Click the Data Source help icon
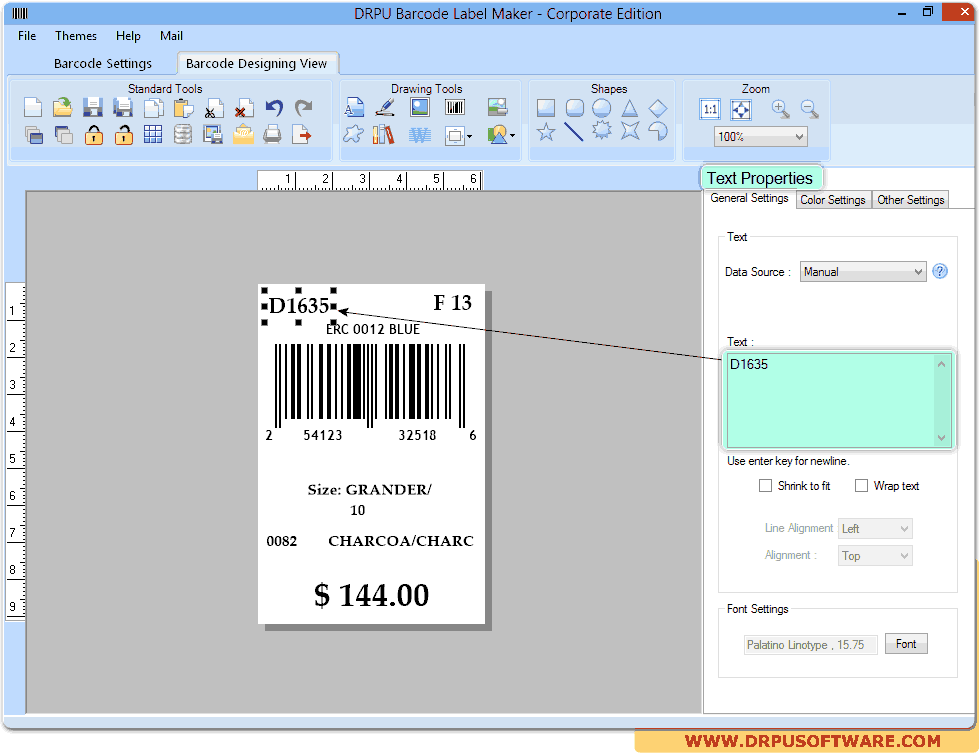The height and width of the screenshot is (753, 980). [x=939, y=271]
